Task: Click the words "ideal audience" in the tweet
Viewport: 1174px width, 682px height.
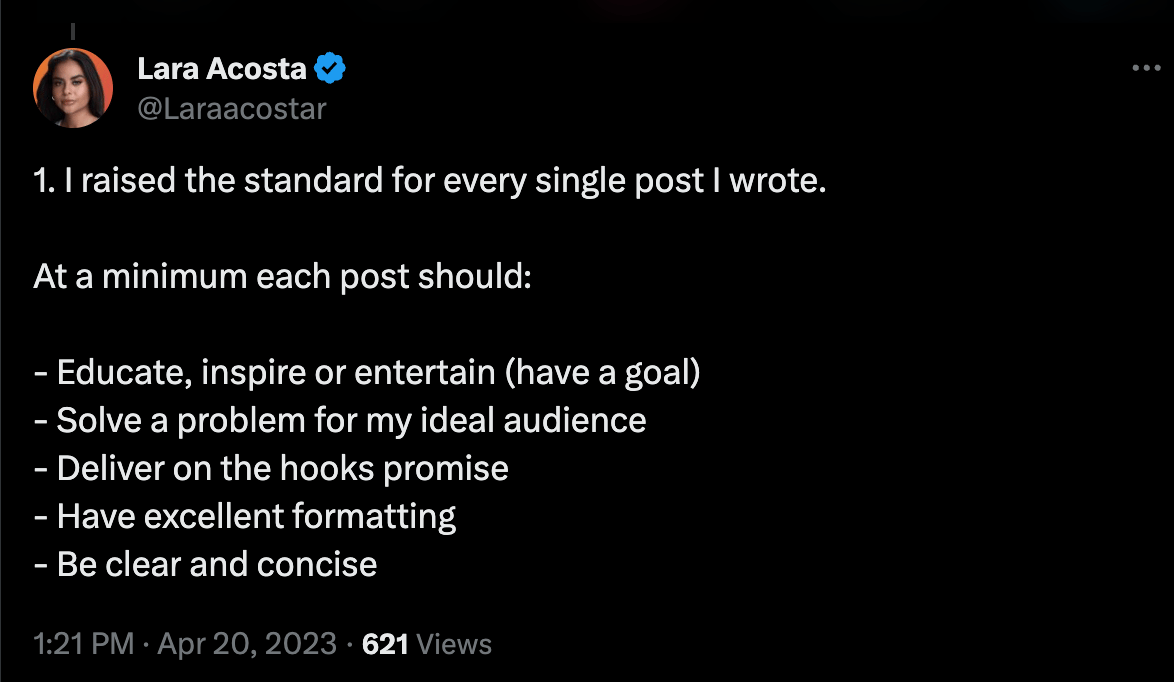Action: tap(533, 420)
